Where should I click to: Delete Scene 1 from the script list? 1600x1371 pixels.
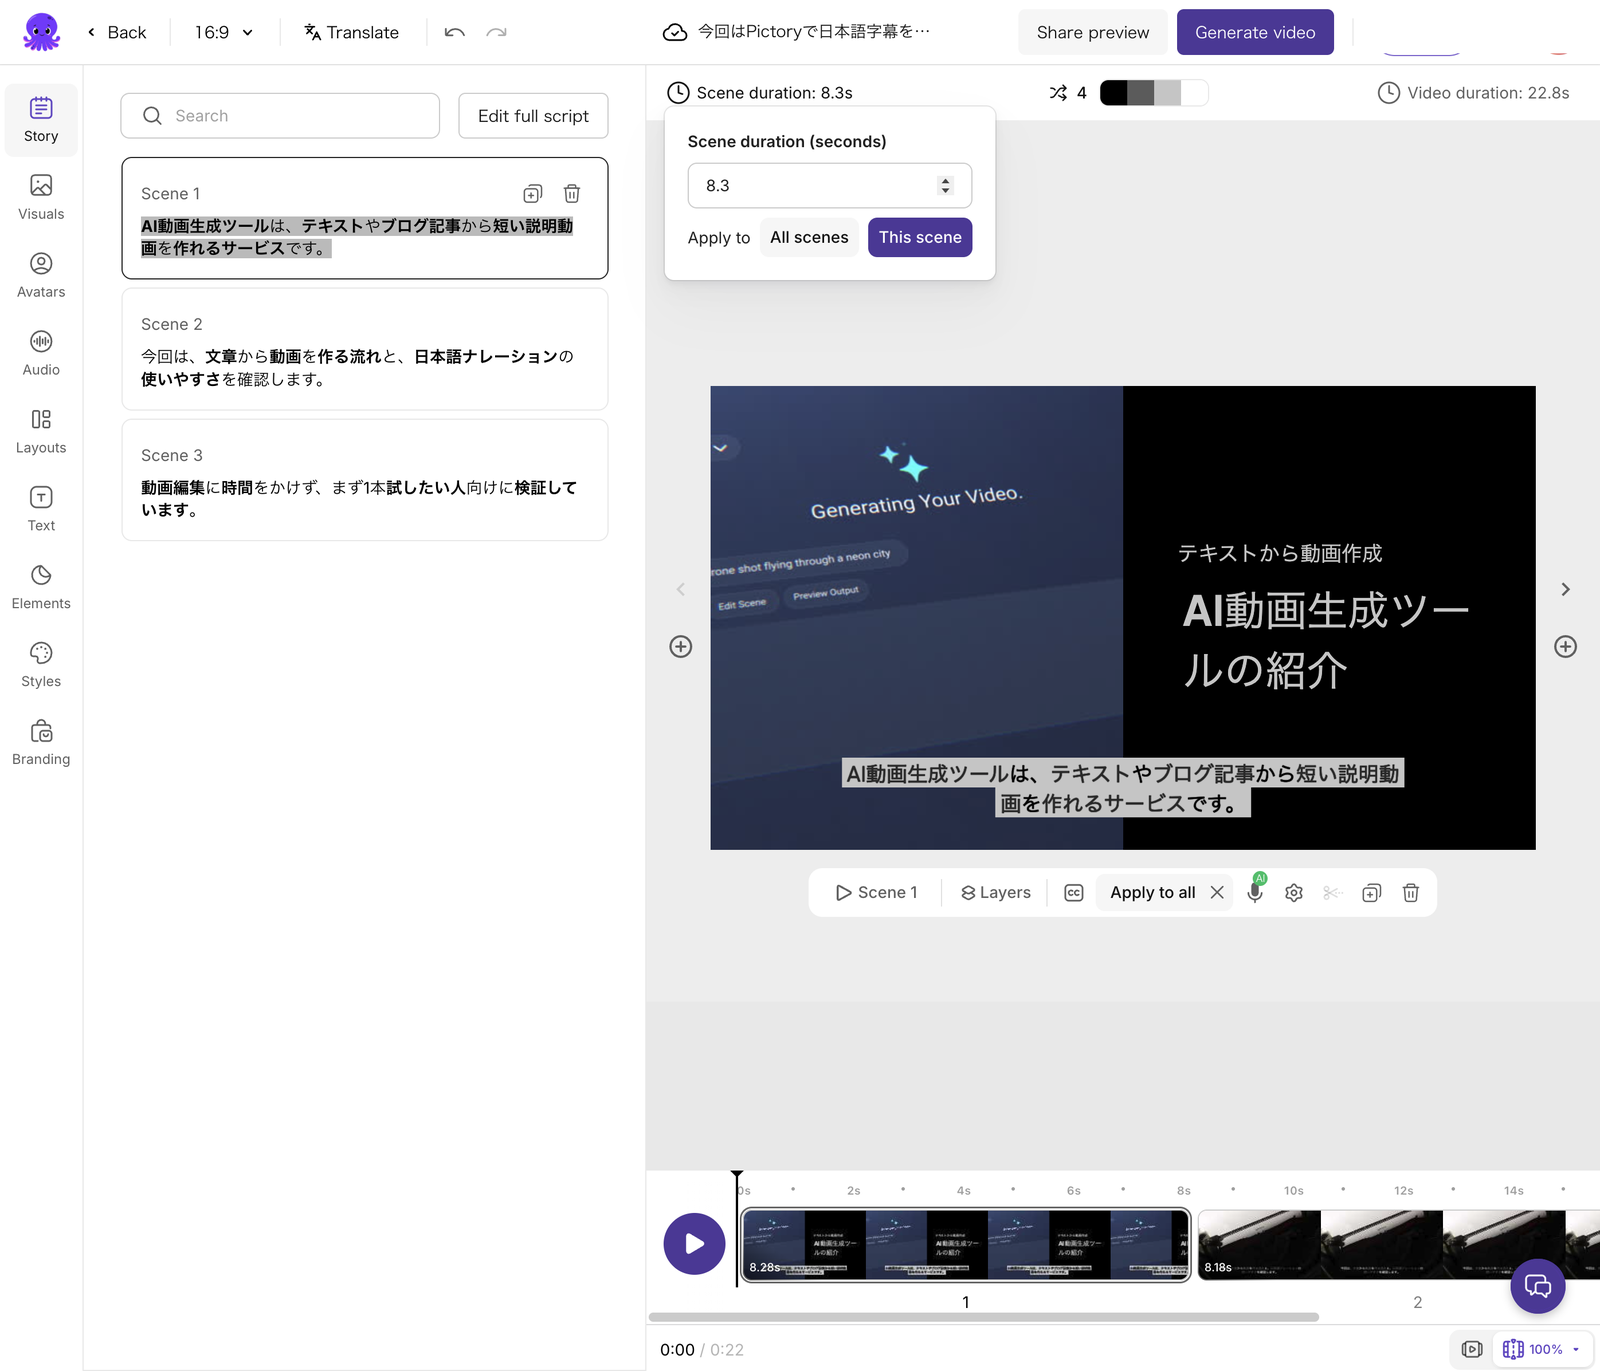click(572, 193)
